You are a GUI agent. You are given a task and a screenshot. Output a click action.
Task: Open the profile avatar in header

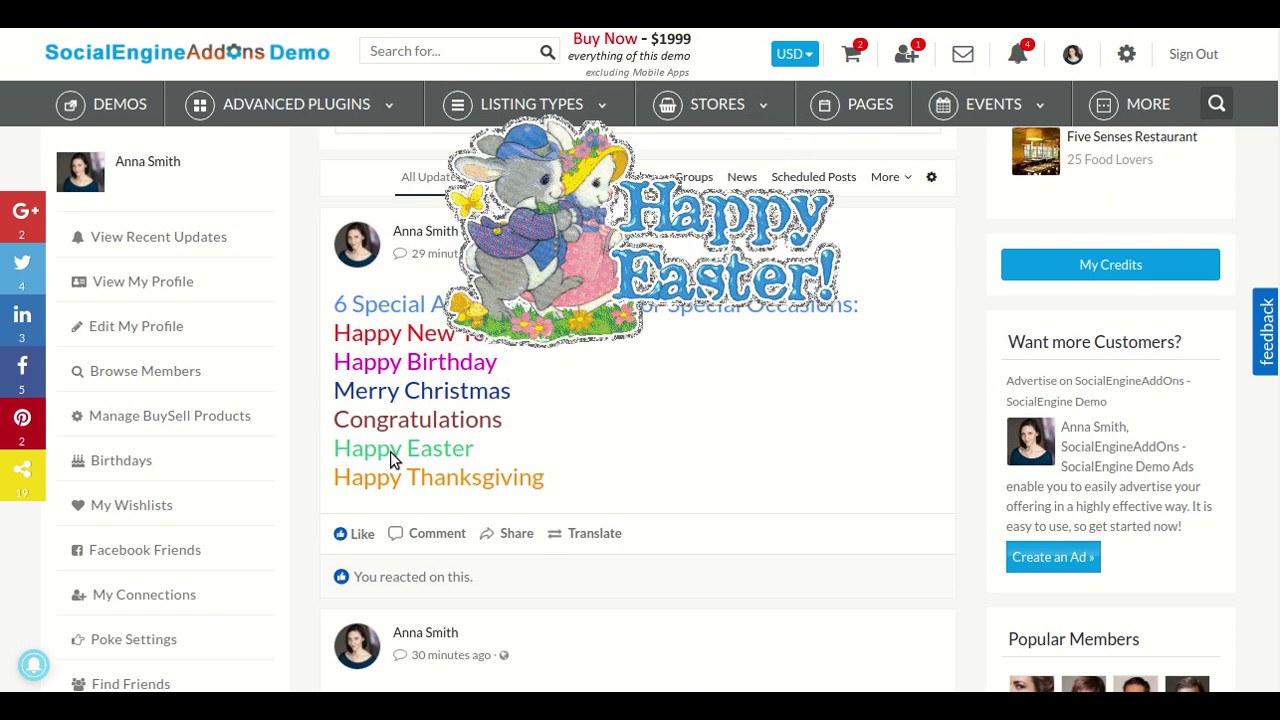click(x=1073, y=54)
